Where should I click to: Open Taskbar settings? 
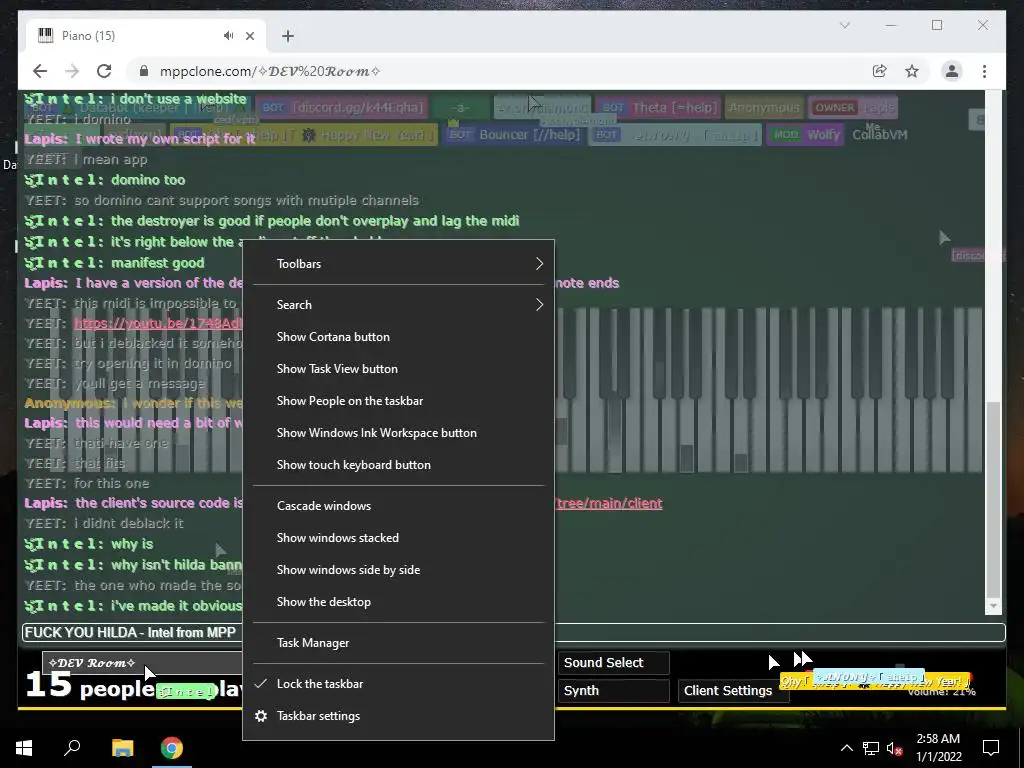(x=398, y=716)
